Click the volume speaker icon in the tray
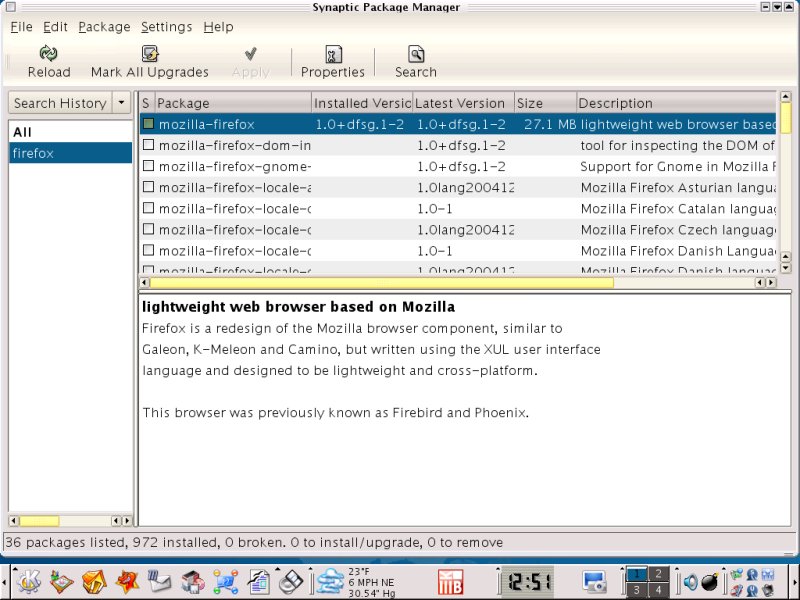 691,581
